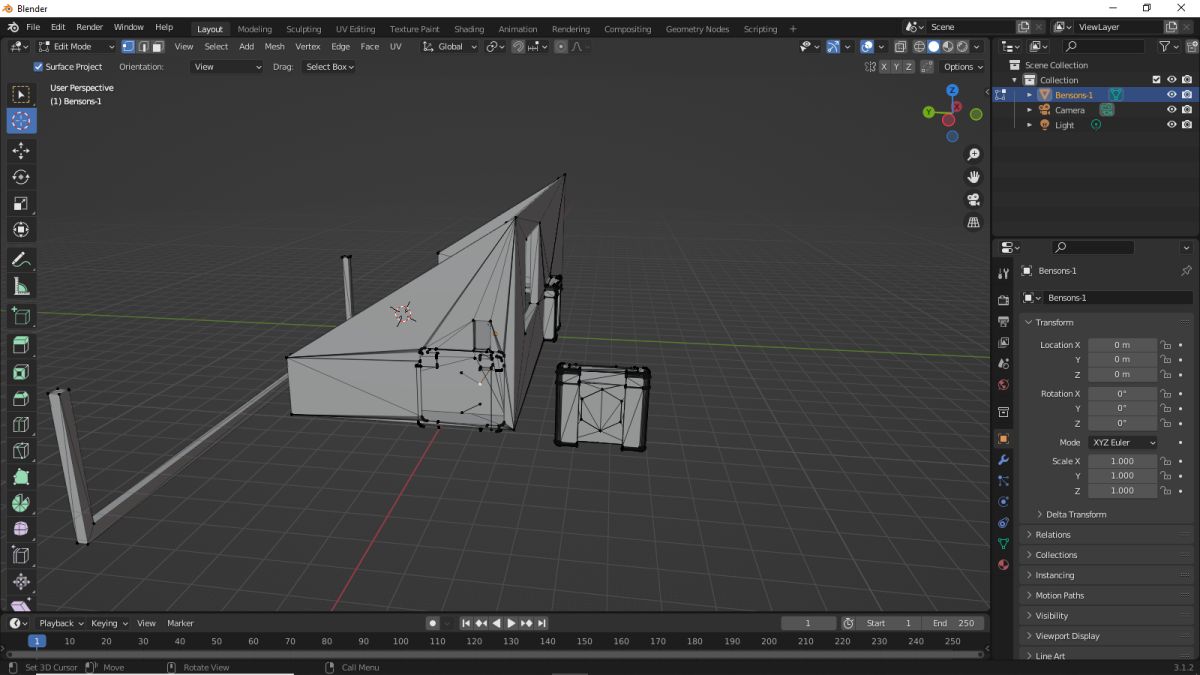Toggle camera view icon in viewport
Image resolution: width=1200 pixels, height=675 pixels.
coord(973,200)
